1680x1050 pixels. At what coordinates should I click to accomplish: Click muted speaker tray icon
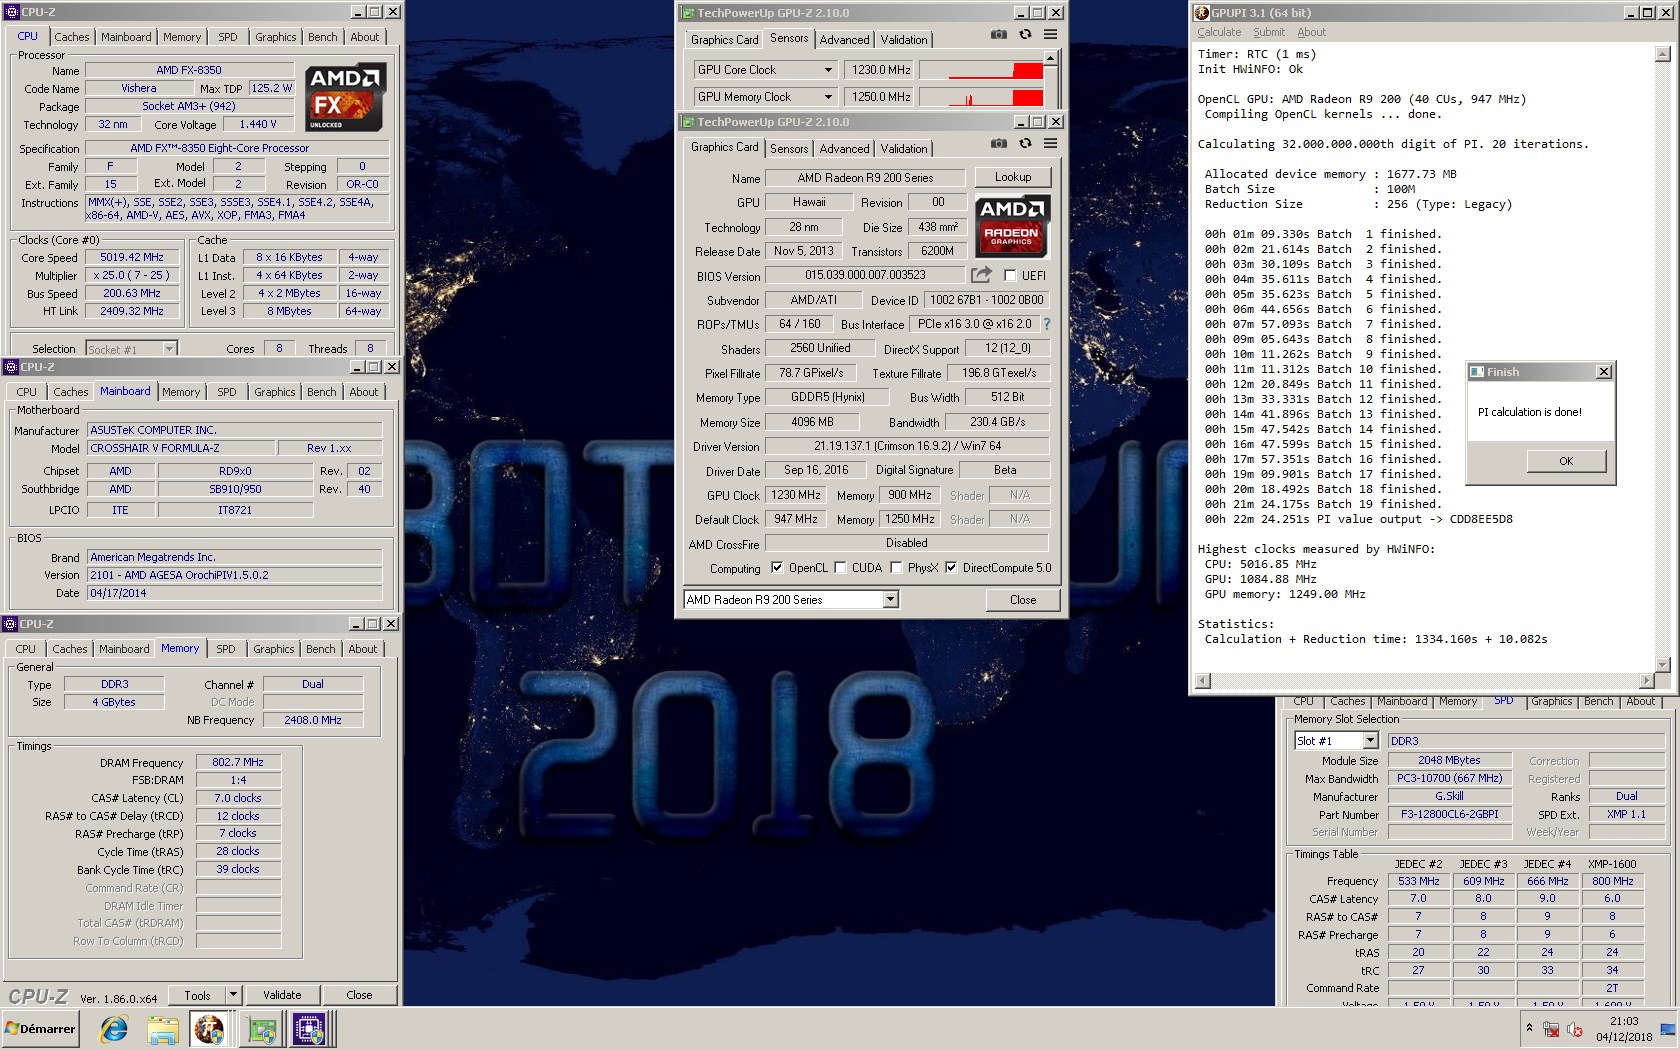(x=1575, y=1029)
